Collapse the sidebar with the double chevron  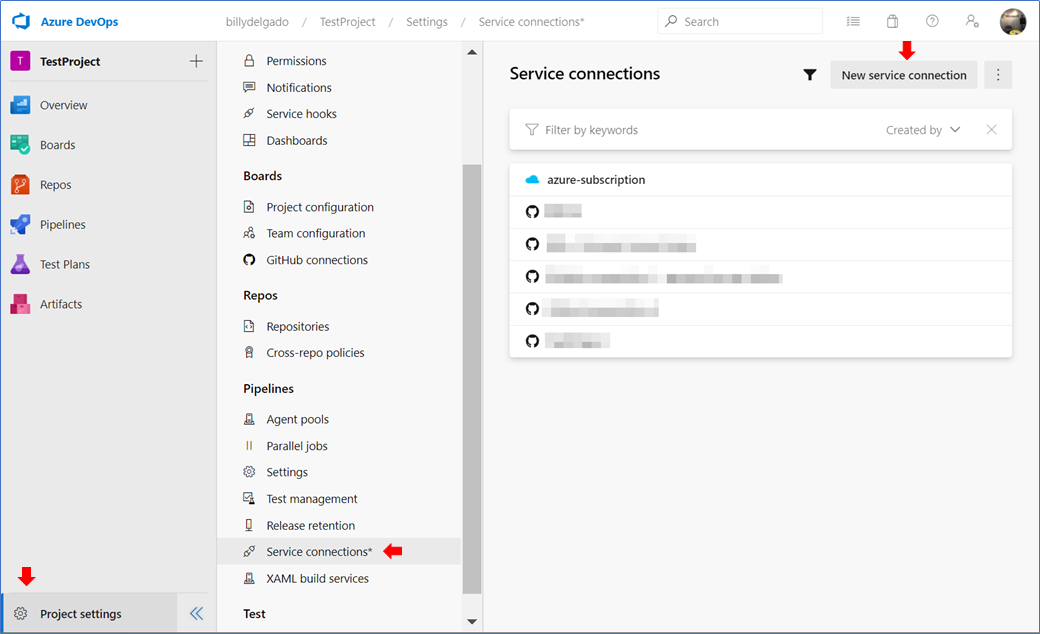(196, 613)
